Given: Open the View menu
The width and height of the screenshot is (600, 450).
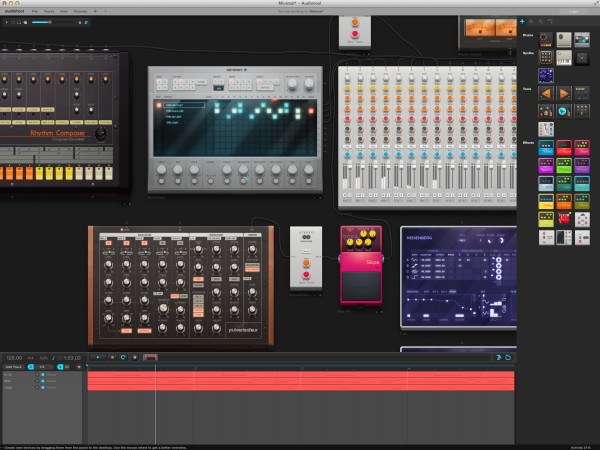Looking at the screenshot, I should click(64, 11).
